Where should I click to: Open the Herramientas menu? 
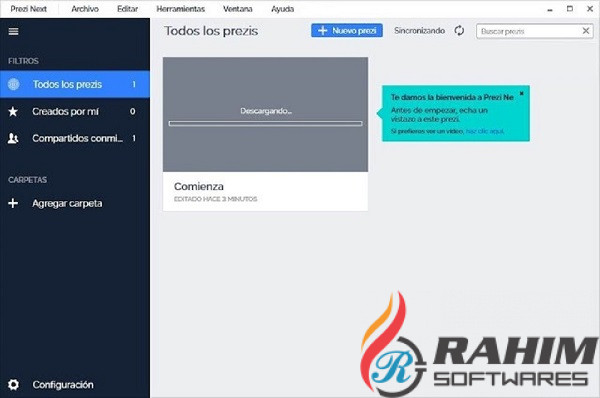[x=181, y=9]
